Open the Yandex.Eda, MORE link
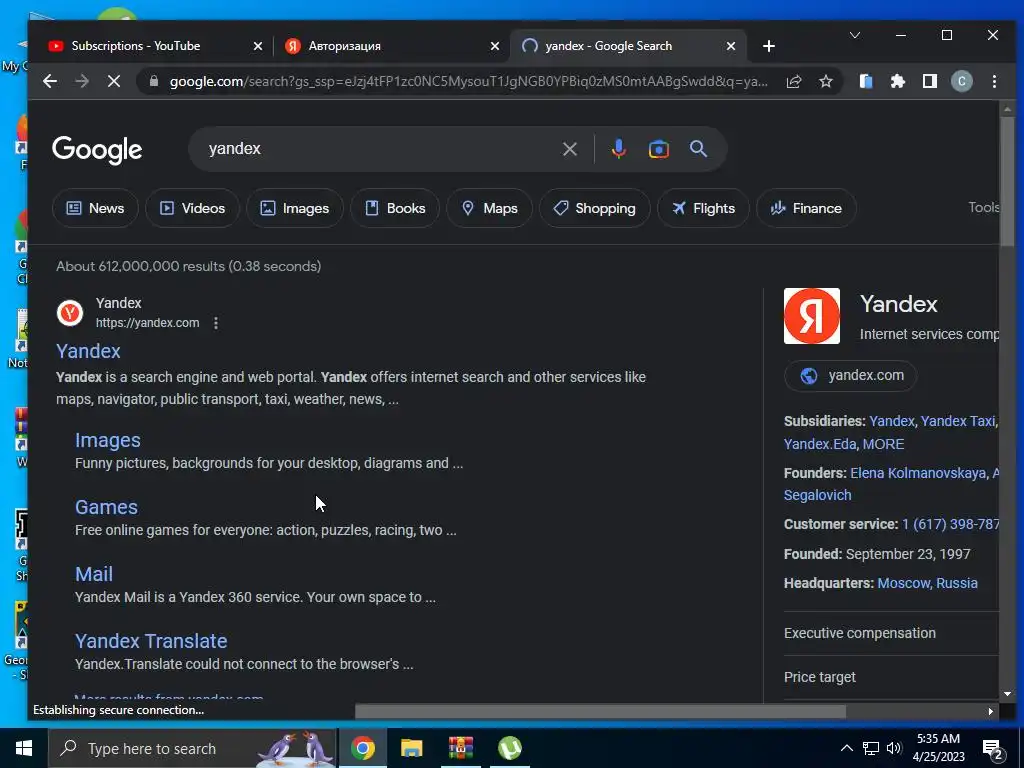 pos(844,444)
